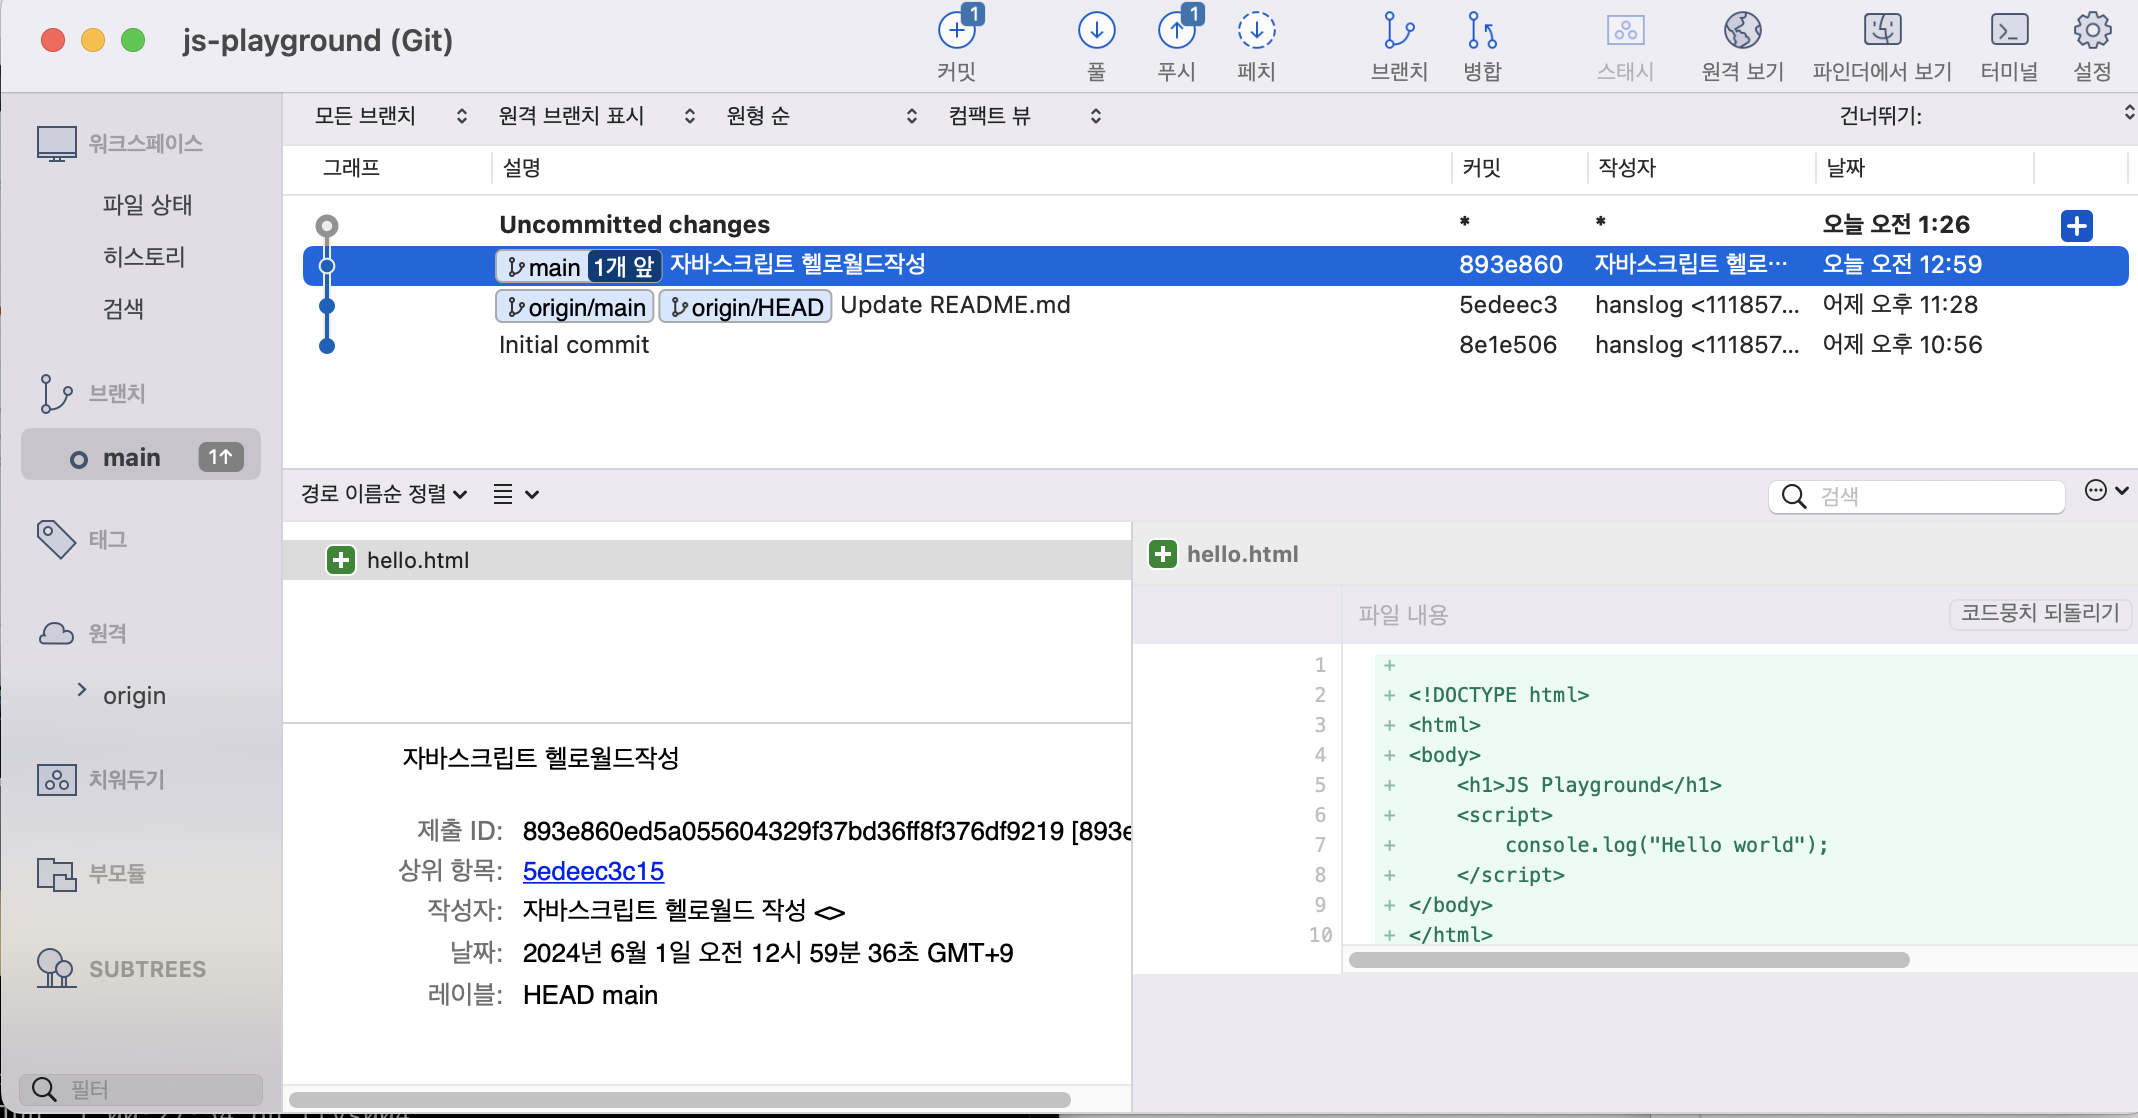
Task: Select 검색 in the sidebar
Action: (123, 309)
